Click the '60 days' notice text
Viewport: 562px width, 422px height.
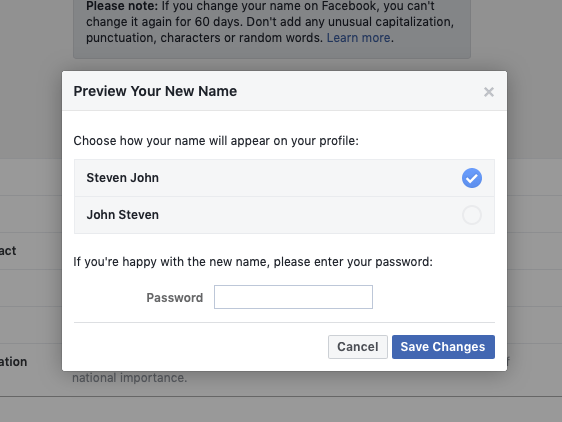click(219, 22)
